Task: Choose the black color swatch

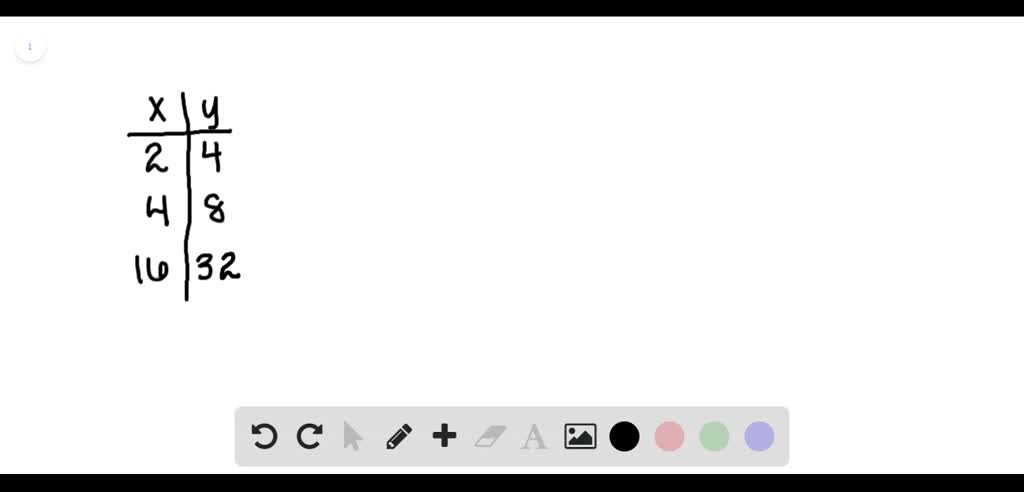Action: click(624, 436)
